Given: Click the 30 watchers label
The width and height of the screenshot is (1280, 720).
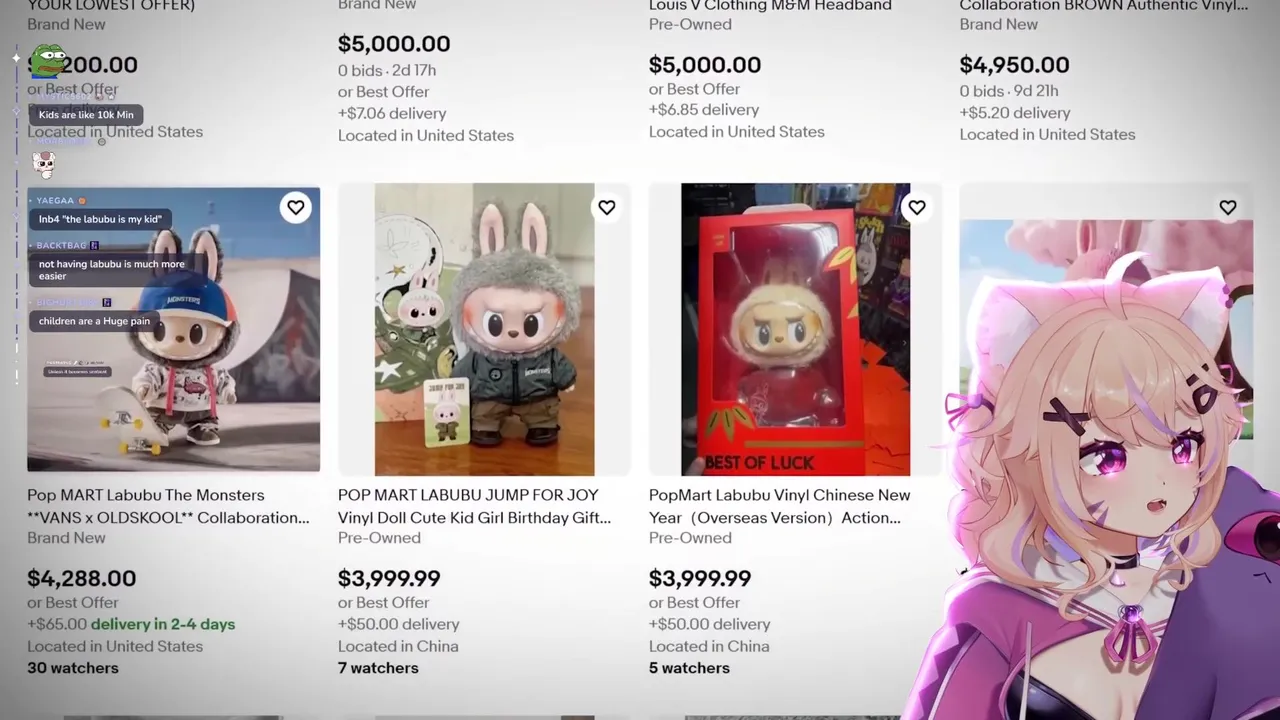Looking at the screenshot, I should pos(73,668).
